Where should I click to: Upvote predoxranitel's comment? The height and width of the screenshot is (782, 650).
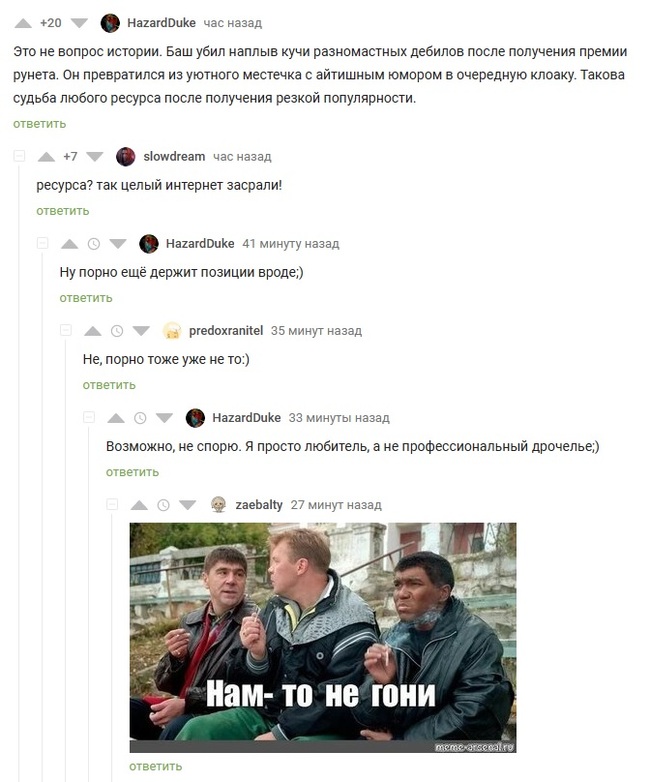(x=93, y=331)
